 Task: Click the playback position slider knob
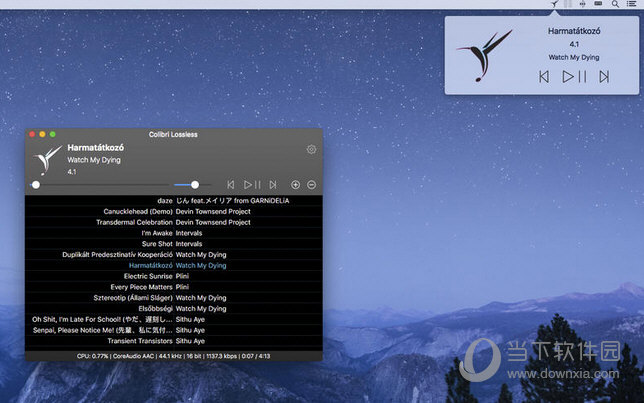(x=36, y=185)
